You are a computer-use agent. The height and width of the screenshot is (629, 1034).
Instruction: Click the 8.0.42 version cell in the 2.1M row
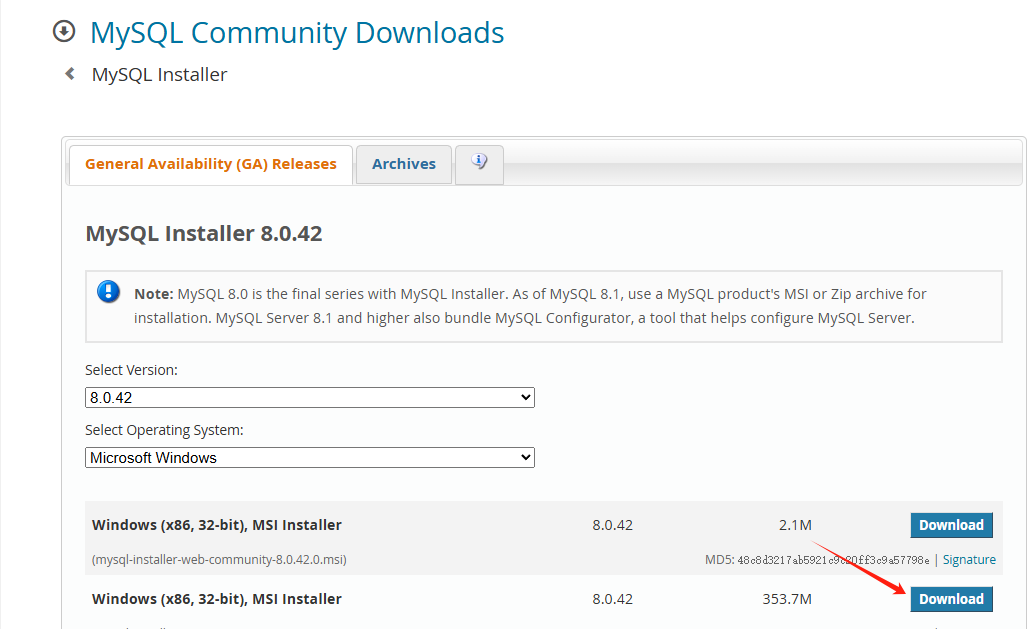(613, 525)
